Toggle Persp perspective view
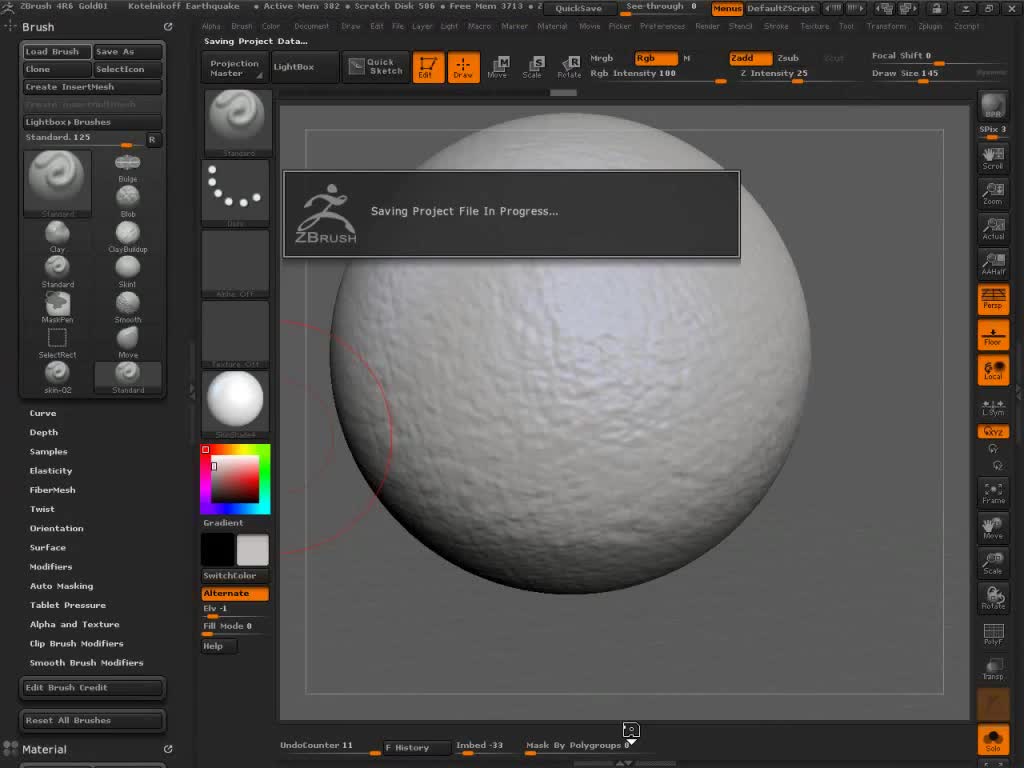Viewport: 1024px width, 768px height. (x=993, y=298)
